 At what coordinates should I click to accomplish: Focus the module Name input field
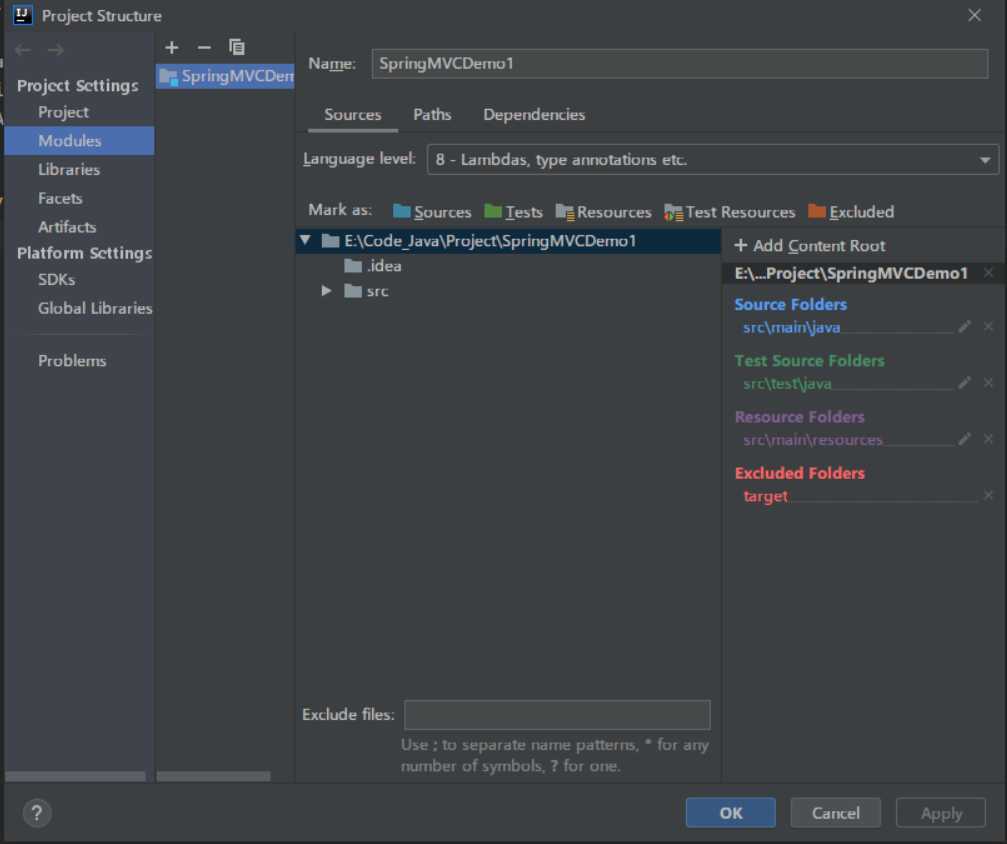tap(679, 64)
